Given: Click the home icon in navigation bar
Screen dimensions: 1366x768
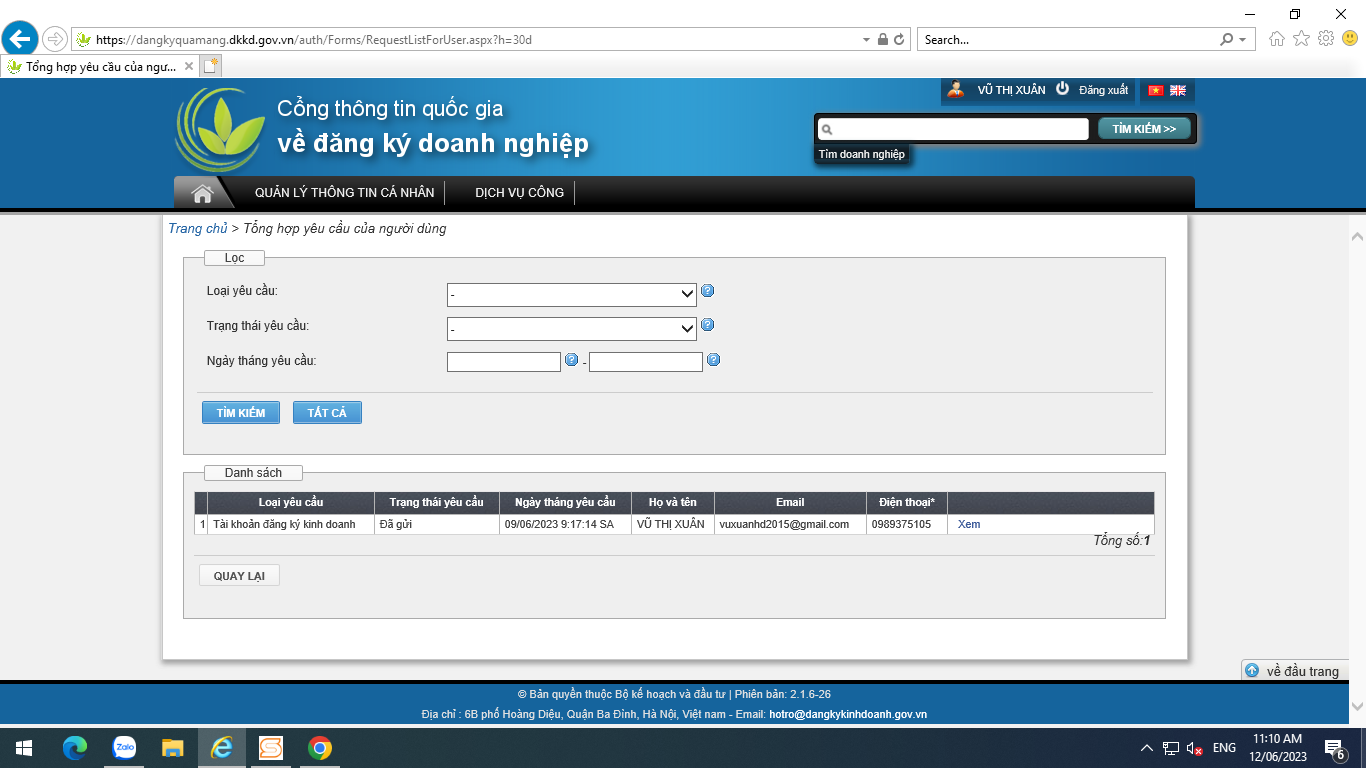Looking at the screenshot, I should [x=203, y=193].
